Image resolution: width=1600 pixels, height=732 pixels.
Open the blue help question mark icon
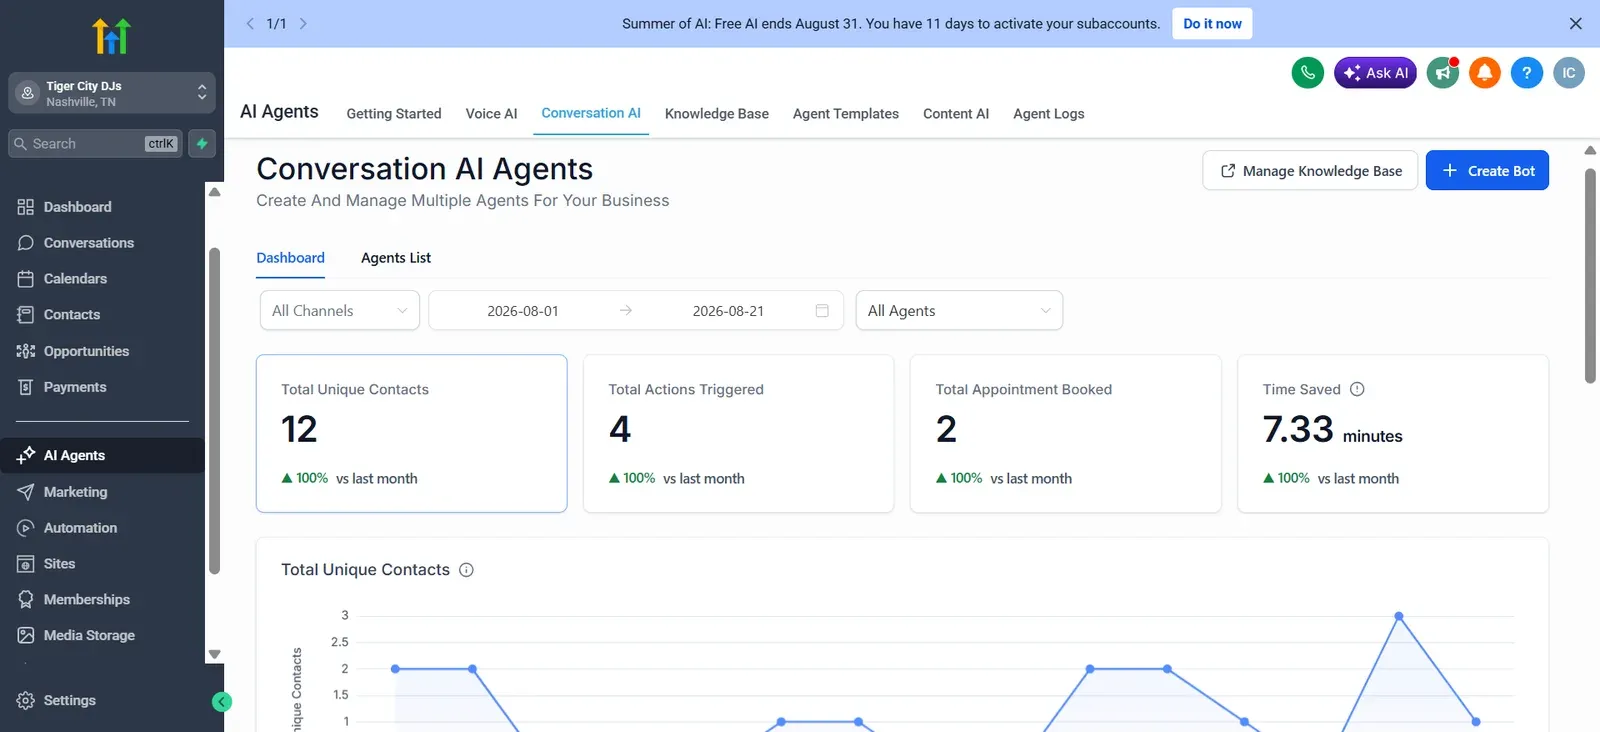pos(1526,73)
